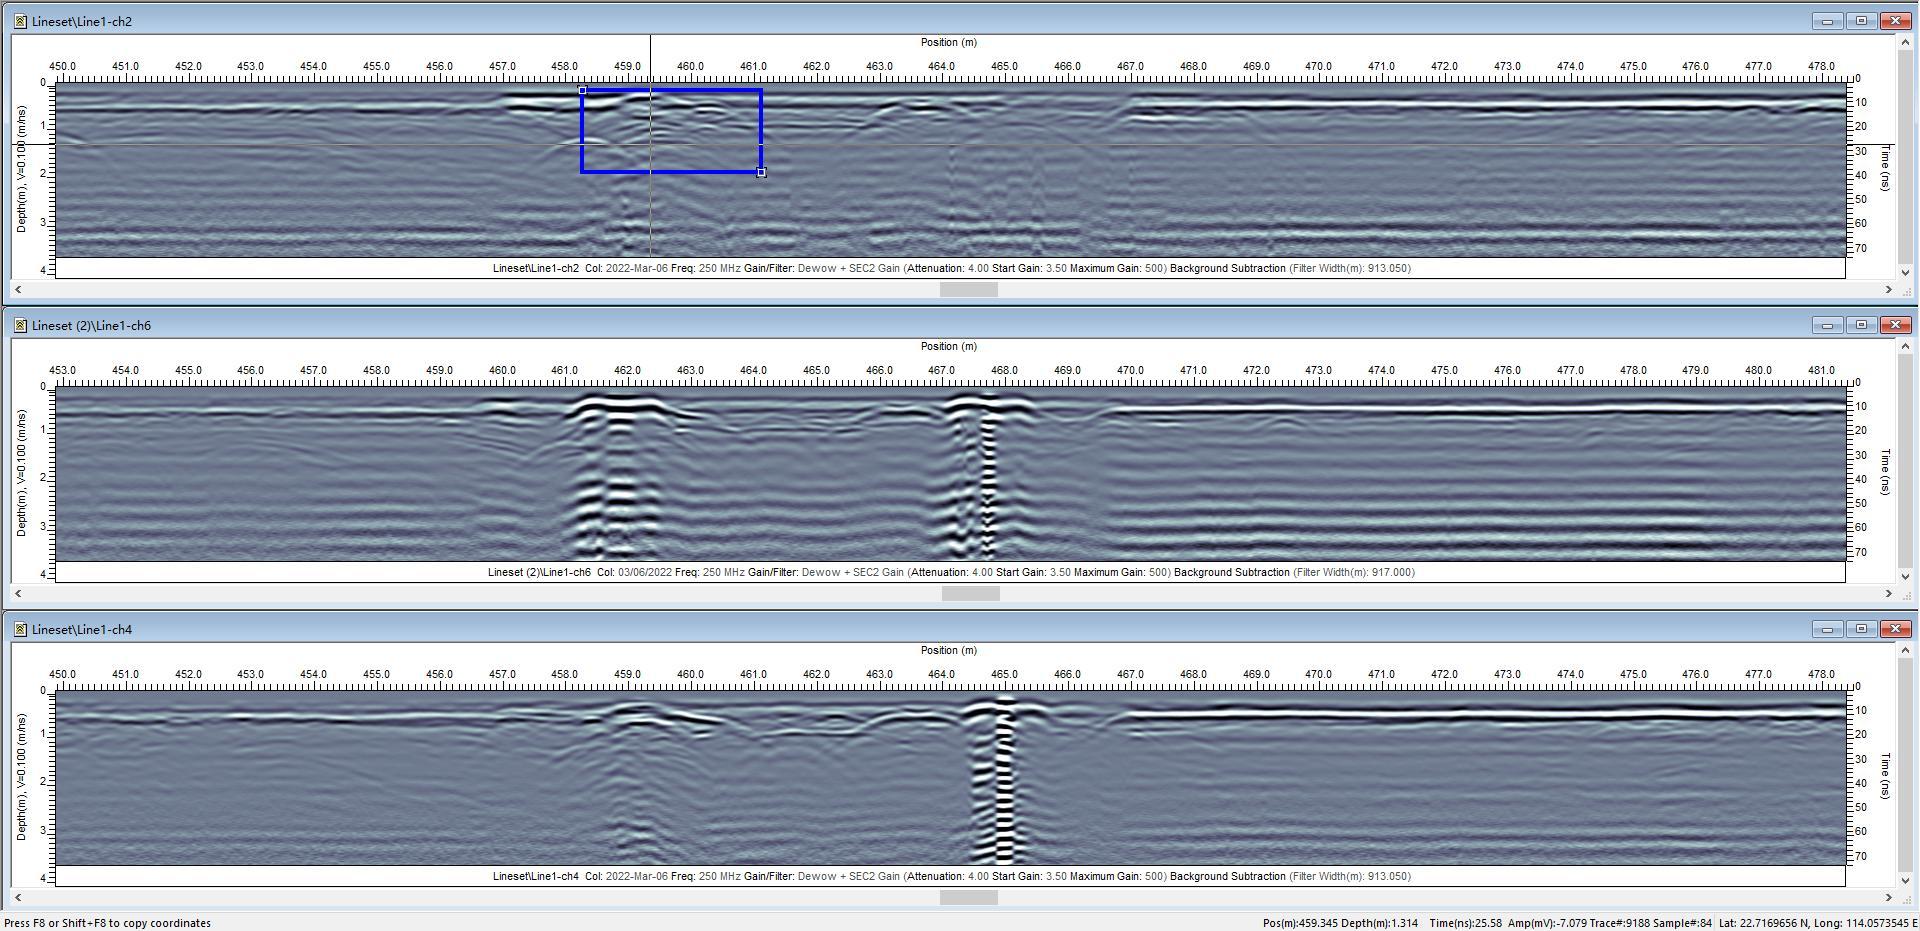
Task: Click the down scroll arrow in Line1-ch2 window
Action: pos(1905,272)
